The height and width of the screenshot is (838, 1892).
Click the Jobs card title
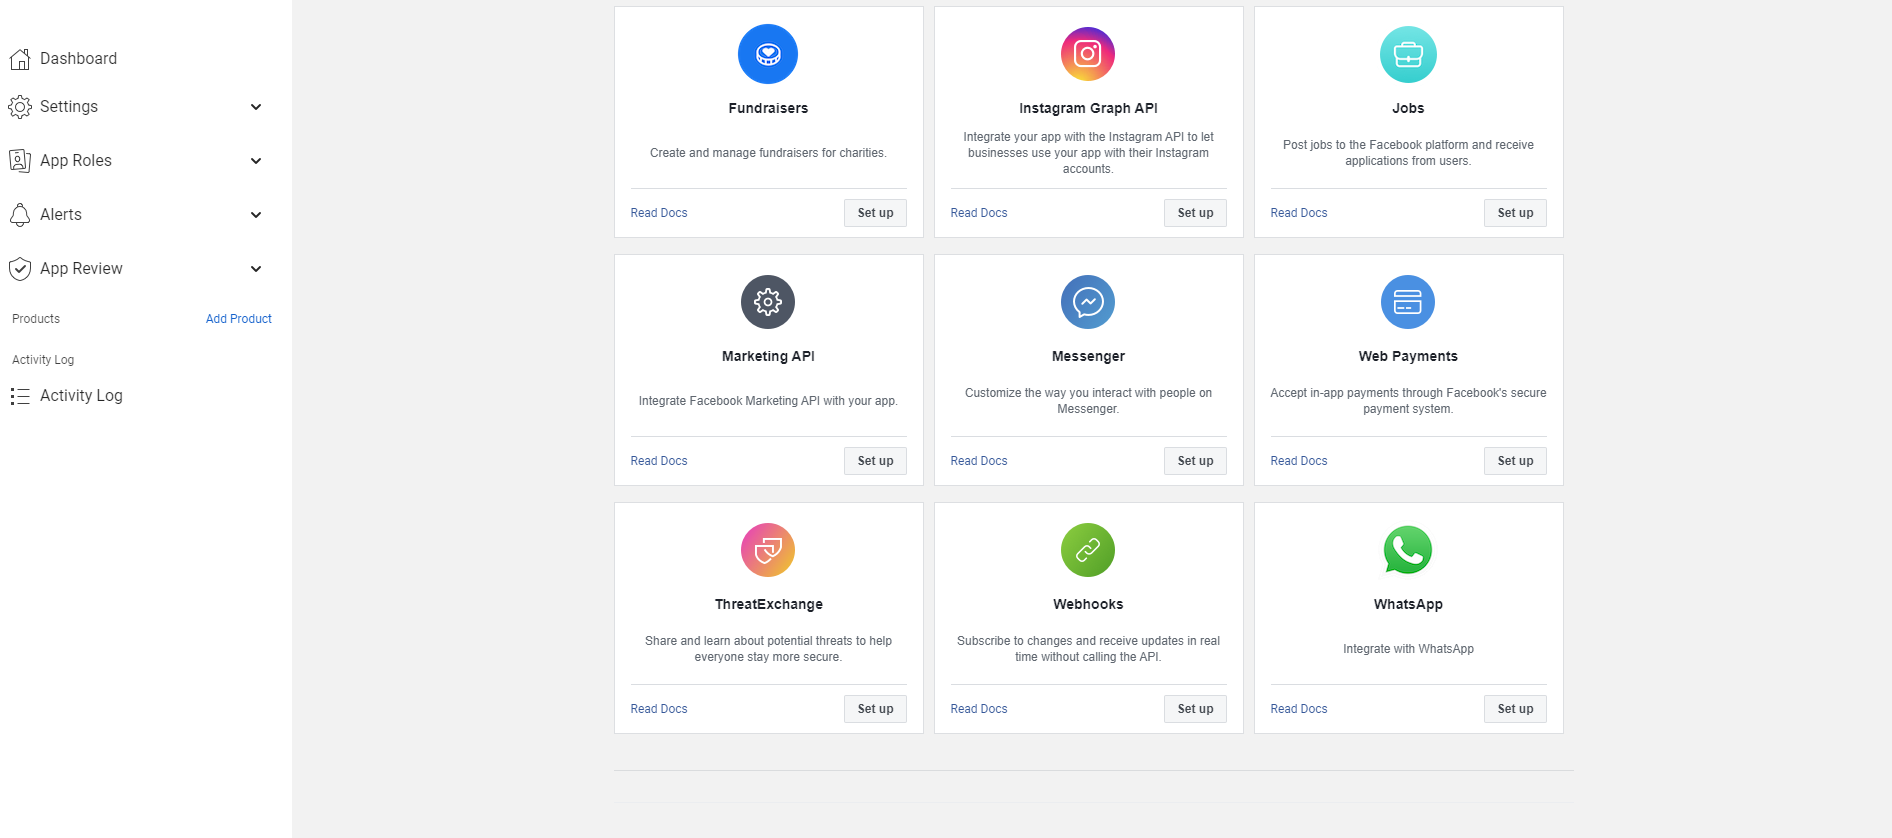1408,108
